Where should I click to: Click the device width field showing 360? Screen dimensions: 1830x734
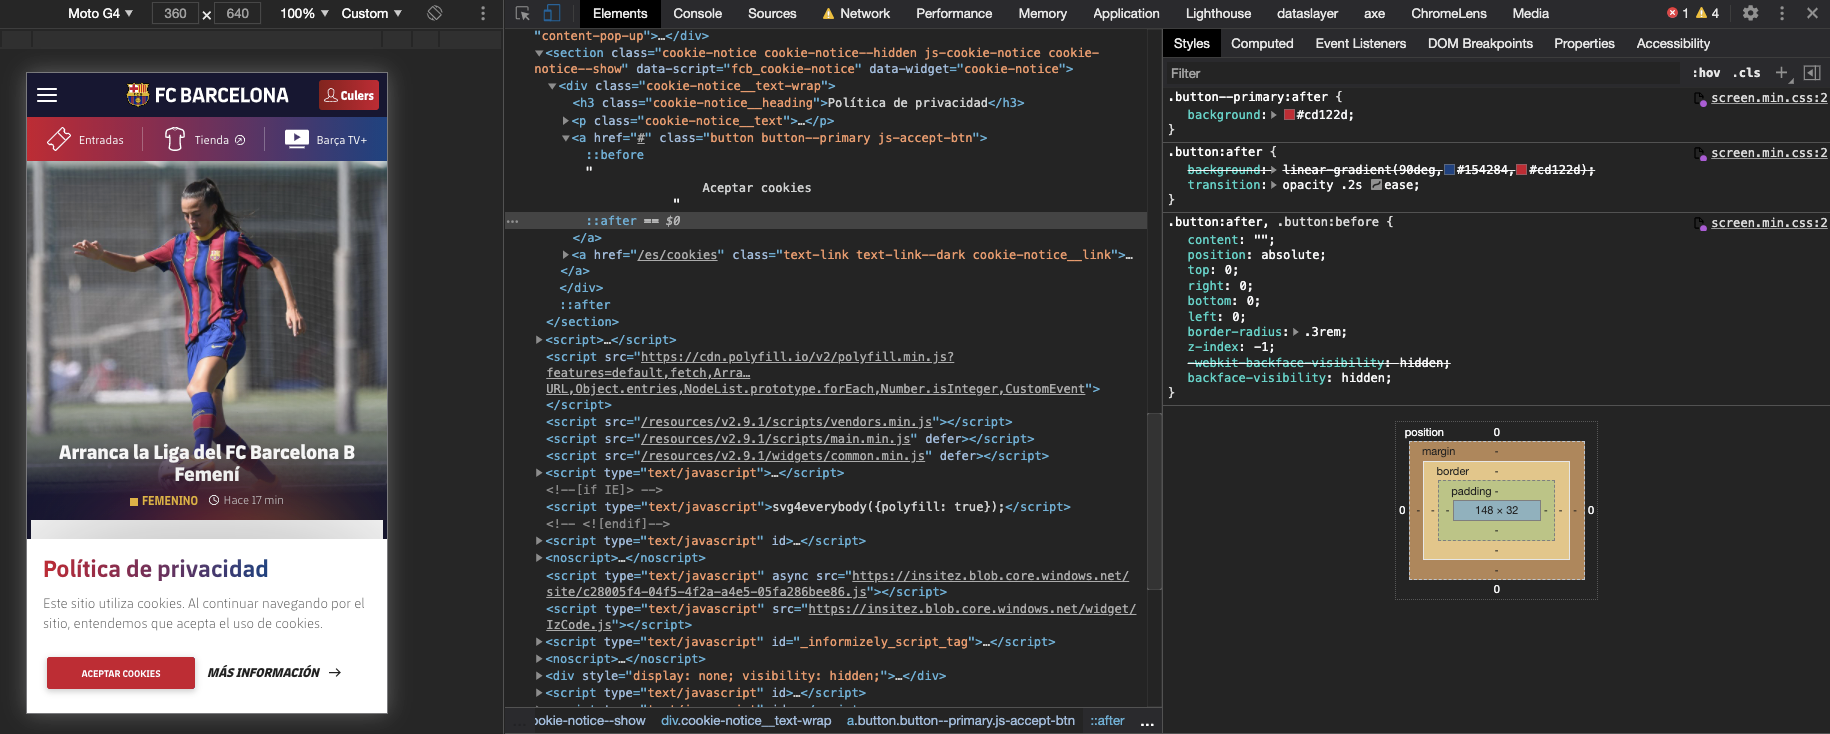[175, 13]
